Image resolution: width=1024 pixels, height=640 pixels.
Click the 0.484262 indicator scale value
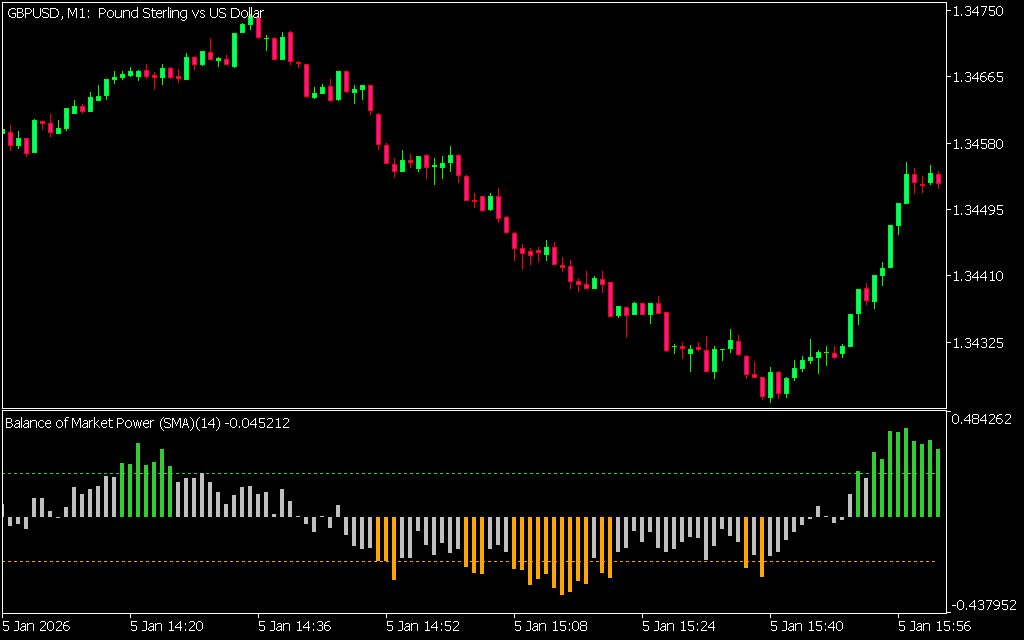point(984,418)
